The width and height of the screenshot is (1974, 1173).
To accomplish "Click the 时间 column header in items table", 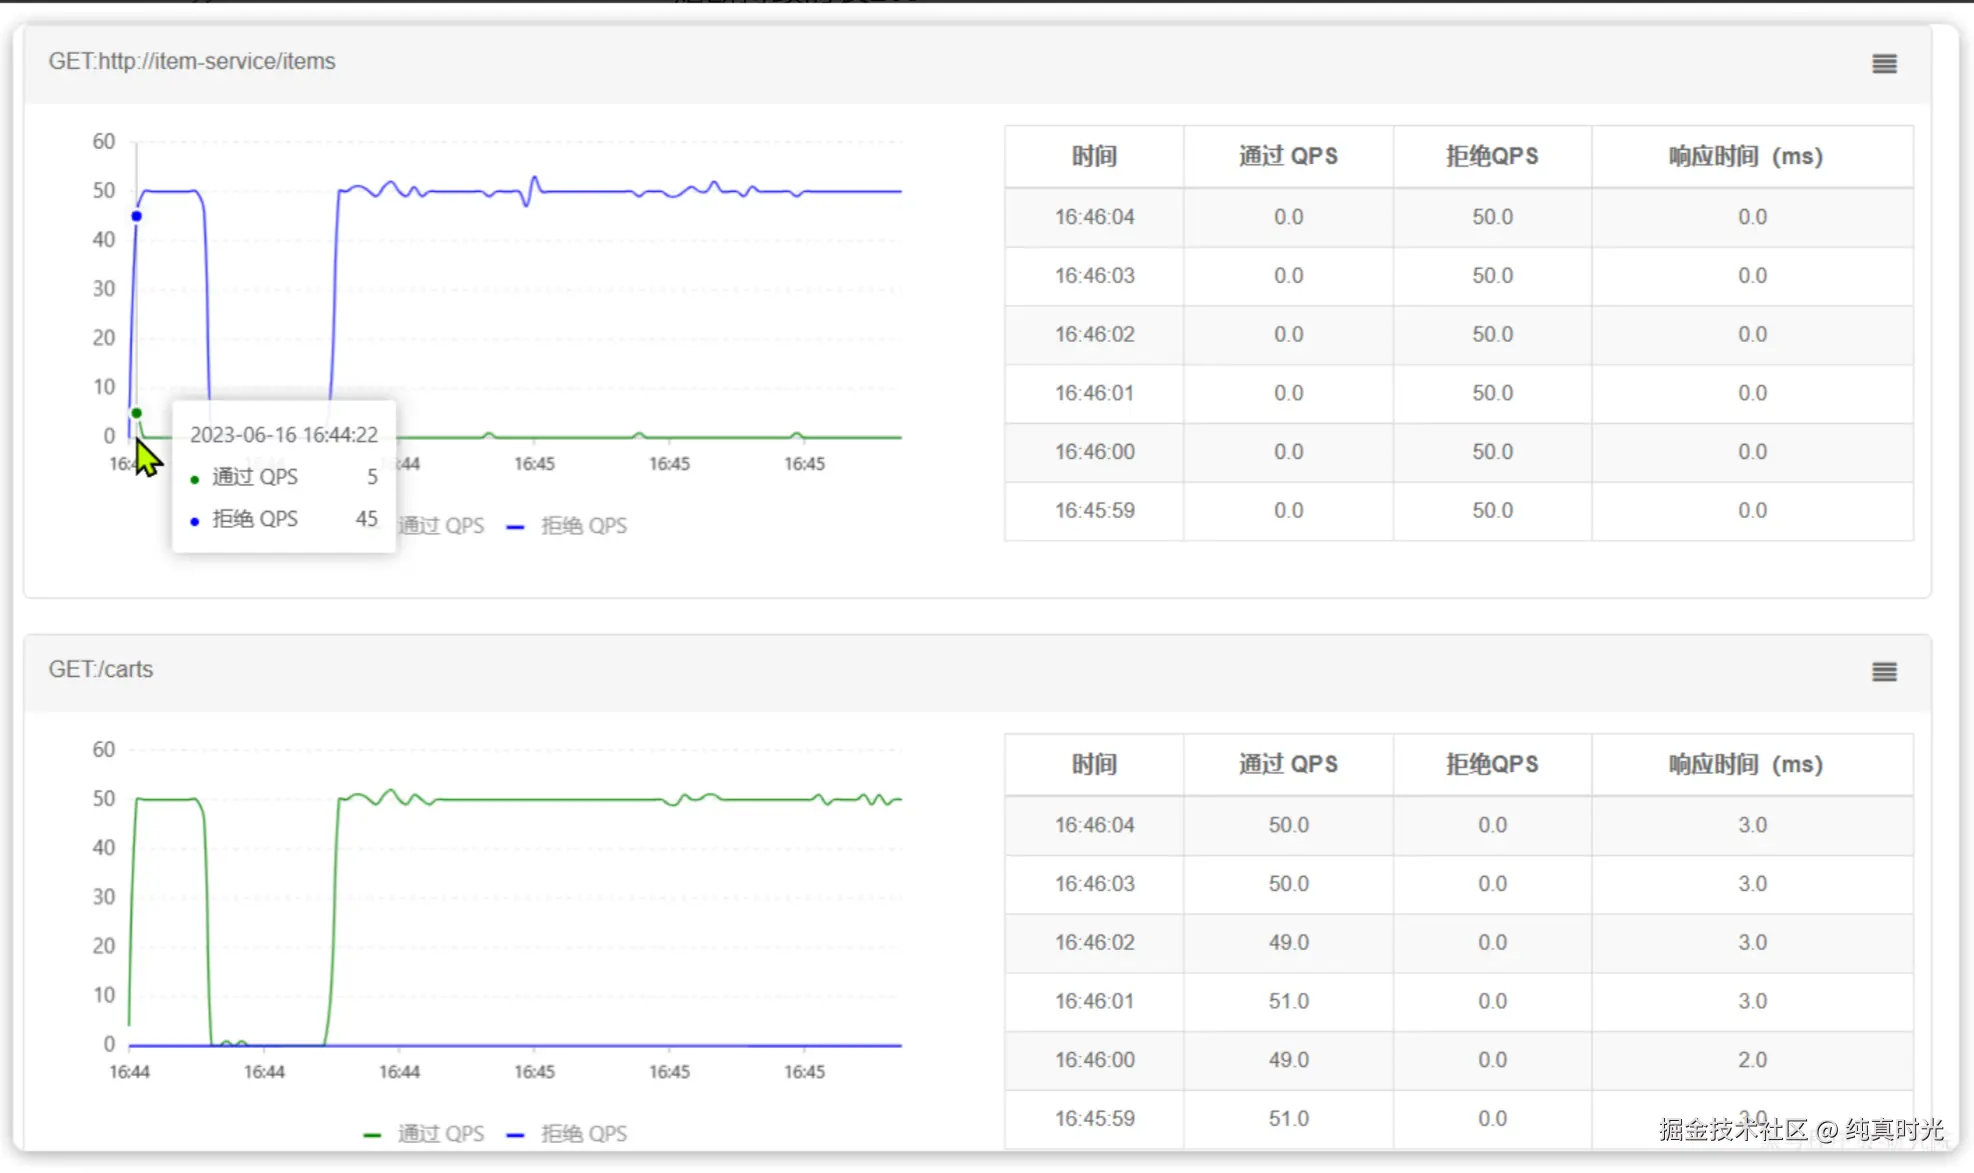I will [x=1094, y=156].
